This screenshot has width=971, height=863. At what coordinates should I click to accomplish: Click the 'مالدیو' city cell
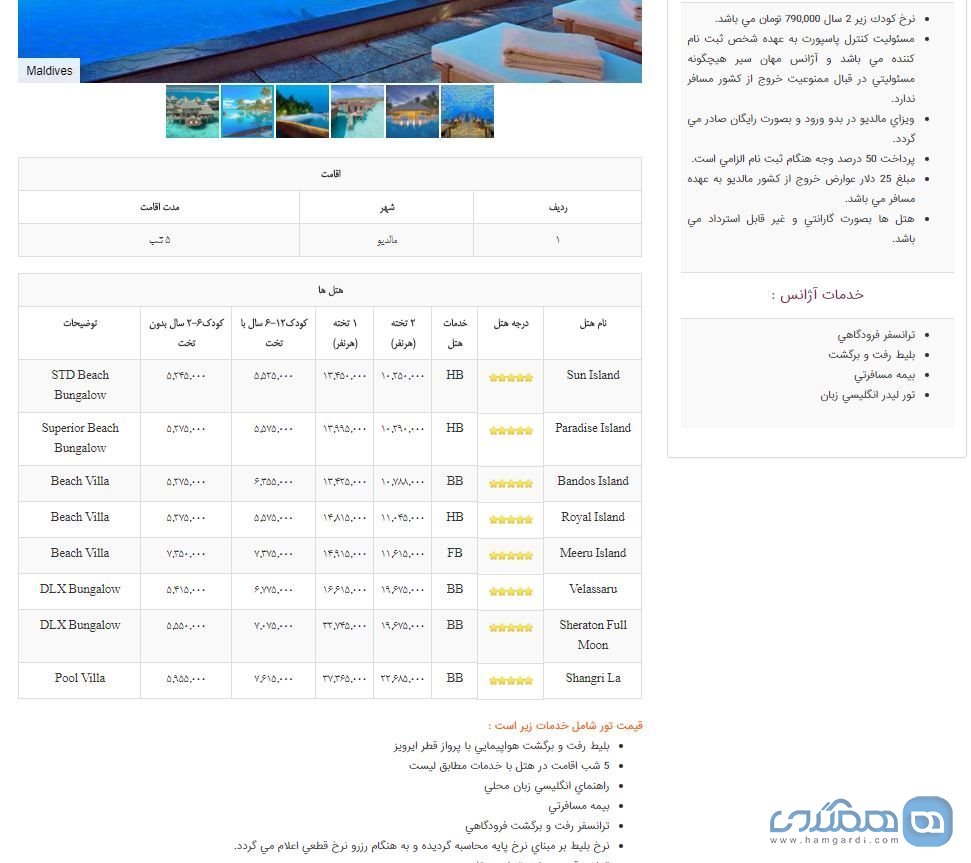387,240
